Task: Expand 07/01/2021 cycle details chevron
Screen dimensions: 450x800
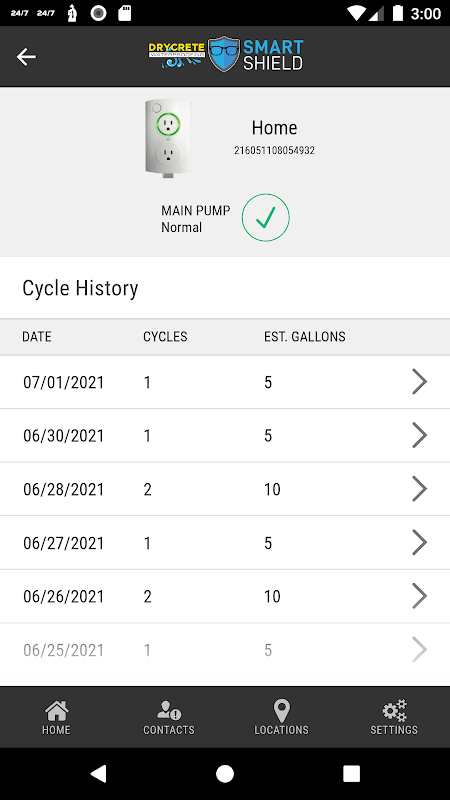Action: [x=419, y=382]
